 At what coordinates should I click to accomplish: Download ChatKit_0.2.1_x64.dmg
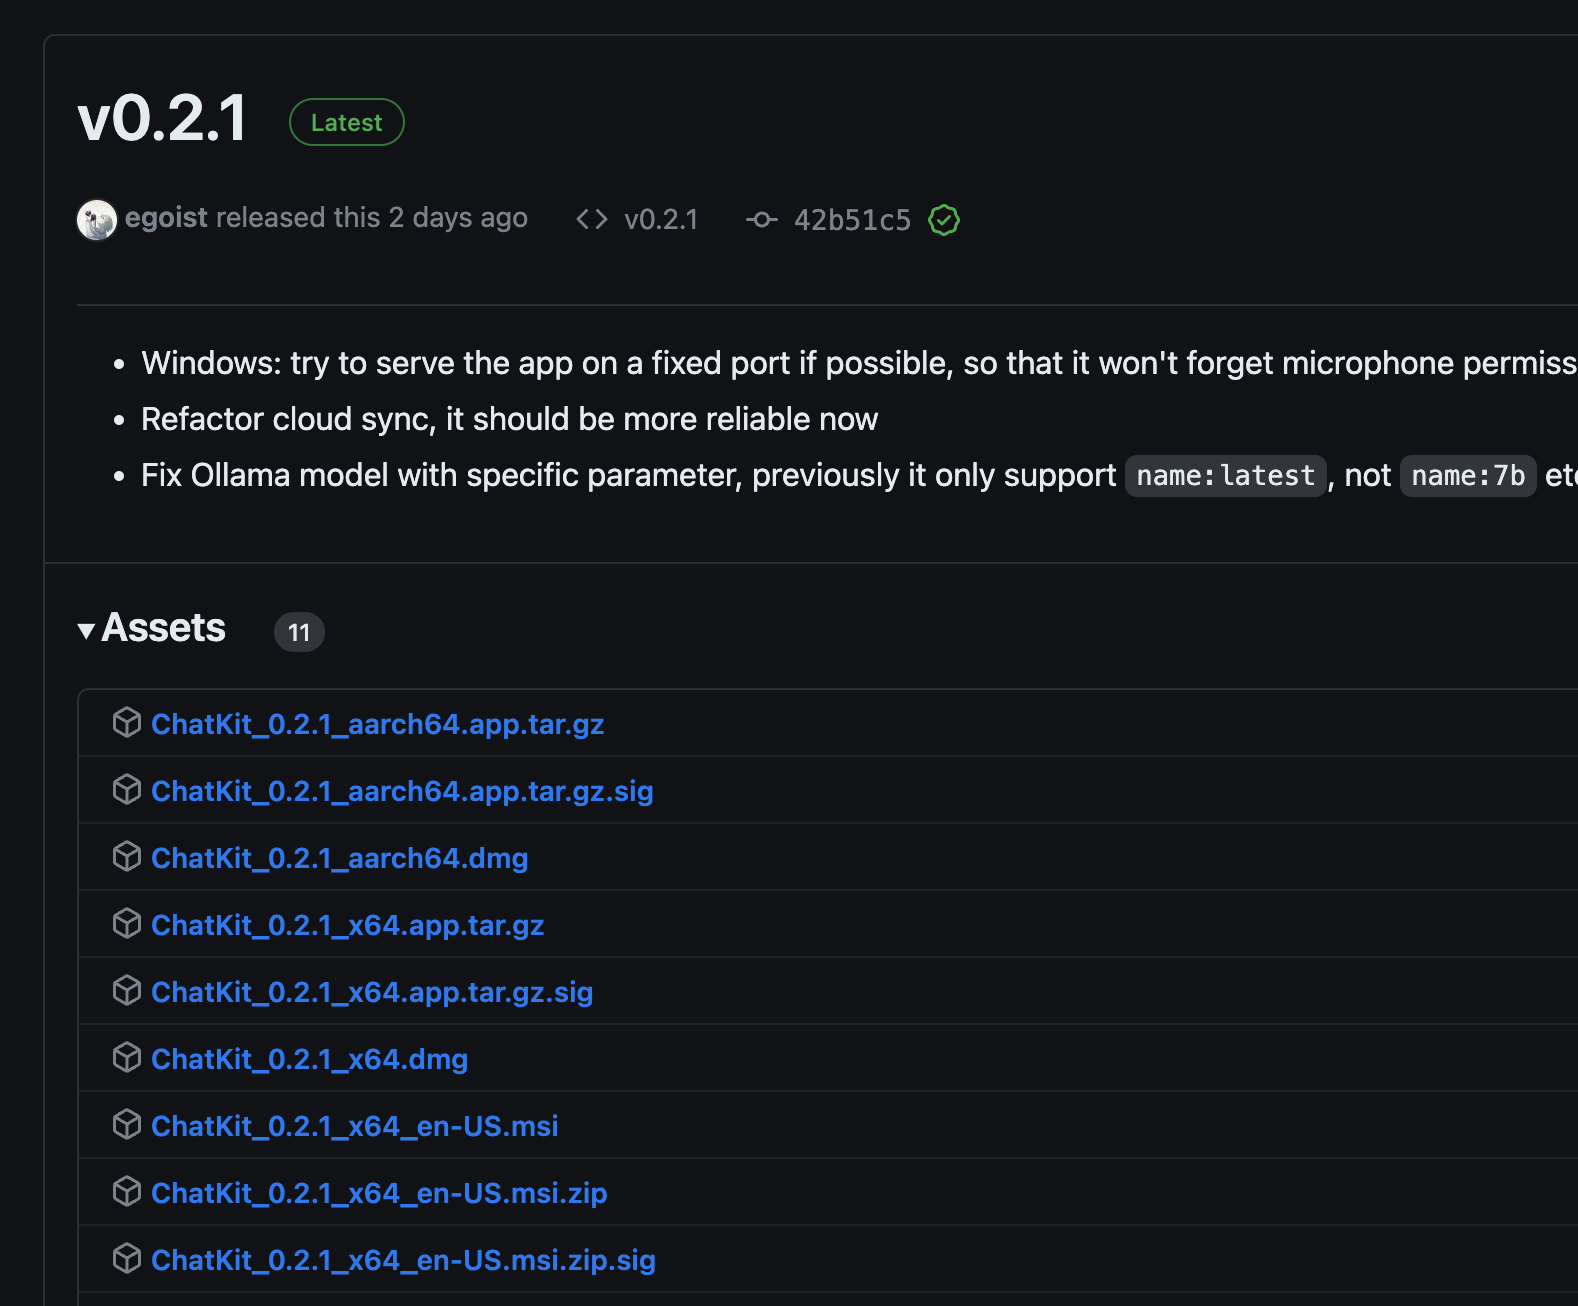(309, 1059)
